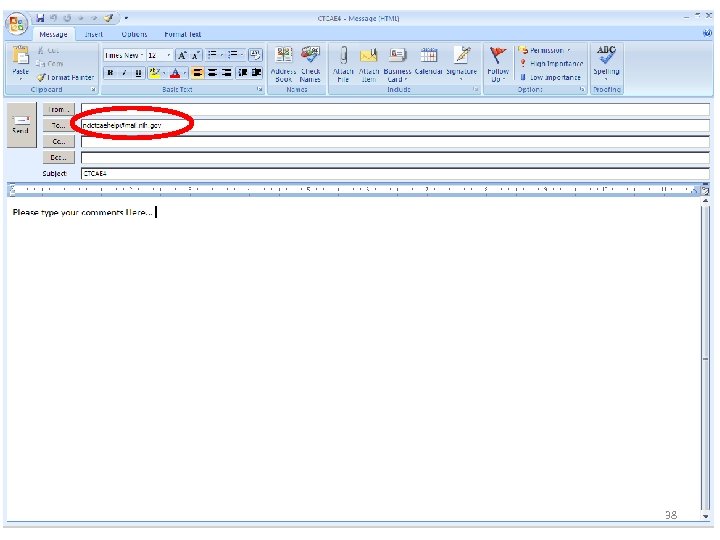This screenshot has height=540, width=720.
Task: Send the email message
Action: (21, 125)
